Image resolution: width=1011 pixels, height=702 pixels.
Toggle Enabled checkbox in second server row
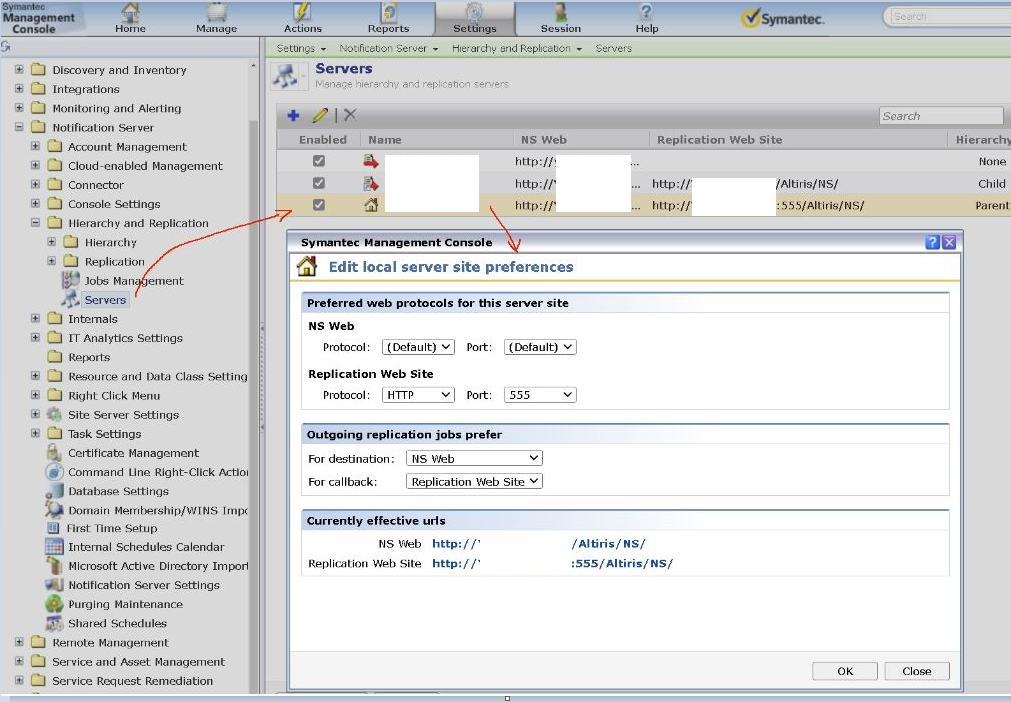(x=319, y=183)
